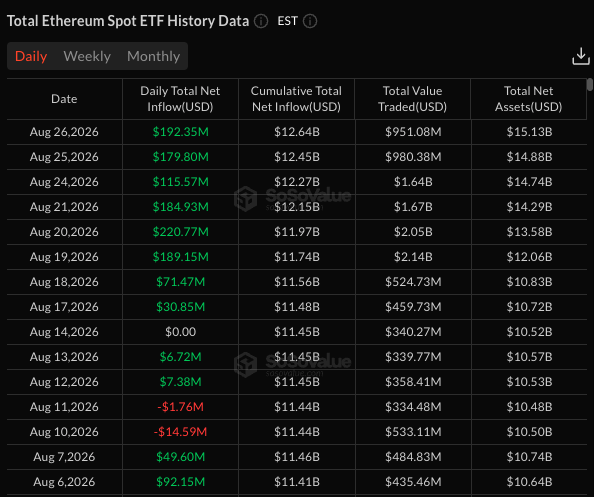This screenshot has height=497, width=594.
Task: Select the $220.77M inflow value
Action: coord(180,232)
